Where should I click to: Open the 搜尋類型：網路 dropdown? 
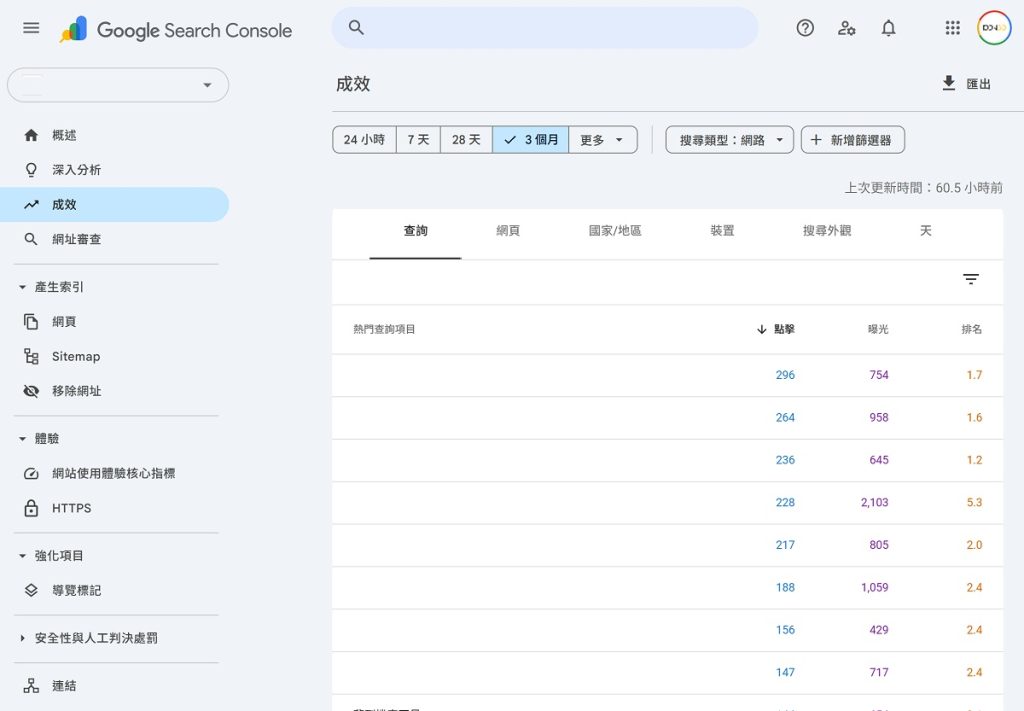pos(730,140)
